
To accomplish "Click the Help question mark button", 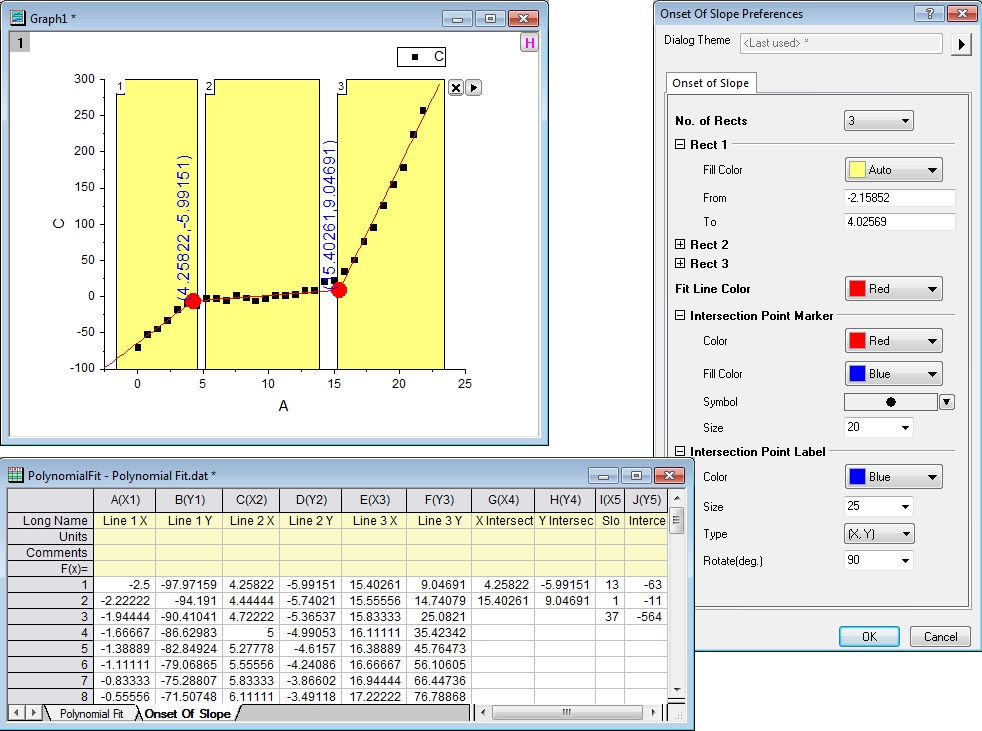I will pyautogui.click(x=929, y=14).
